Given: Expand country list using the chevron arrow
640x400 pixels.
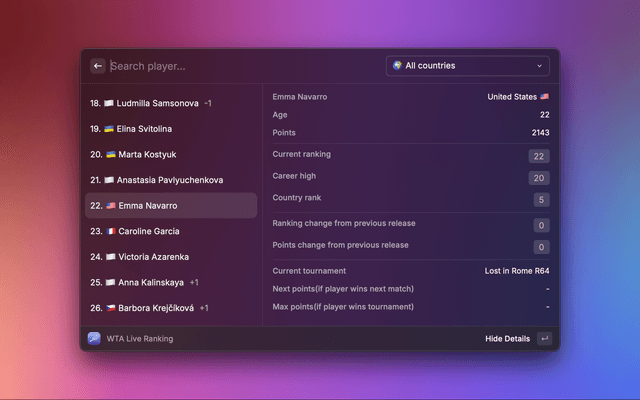Looking at the screenshot, I should click(540, 66).
